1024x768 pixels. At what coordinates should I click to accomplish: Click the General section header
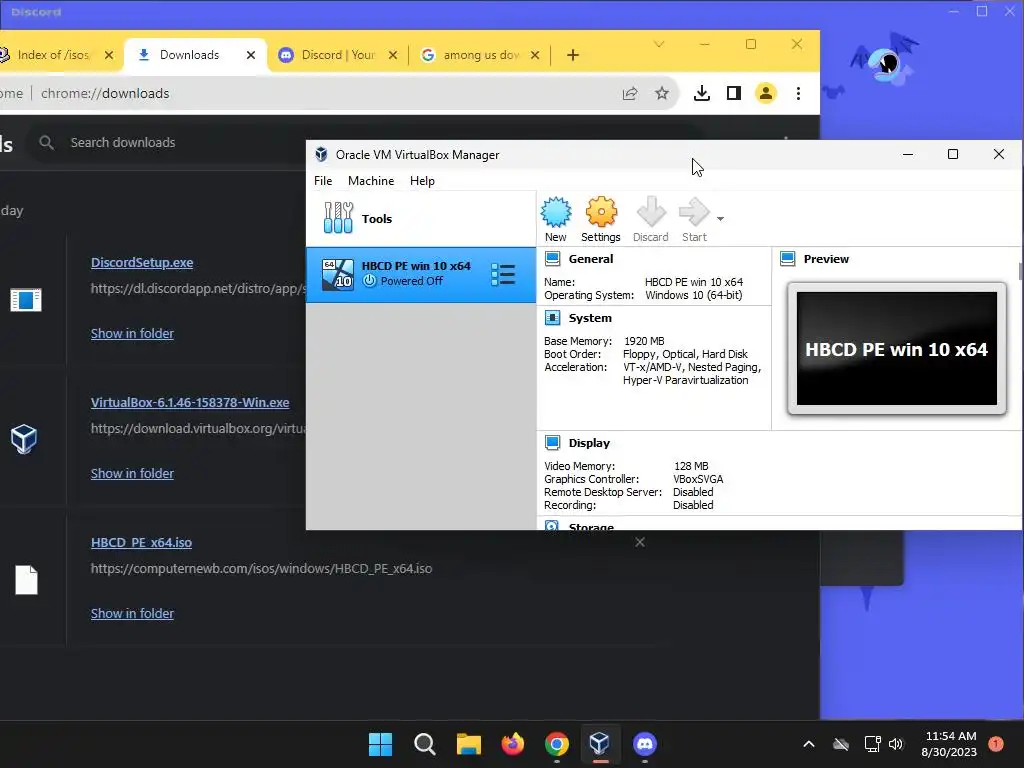[590, 259]
